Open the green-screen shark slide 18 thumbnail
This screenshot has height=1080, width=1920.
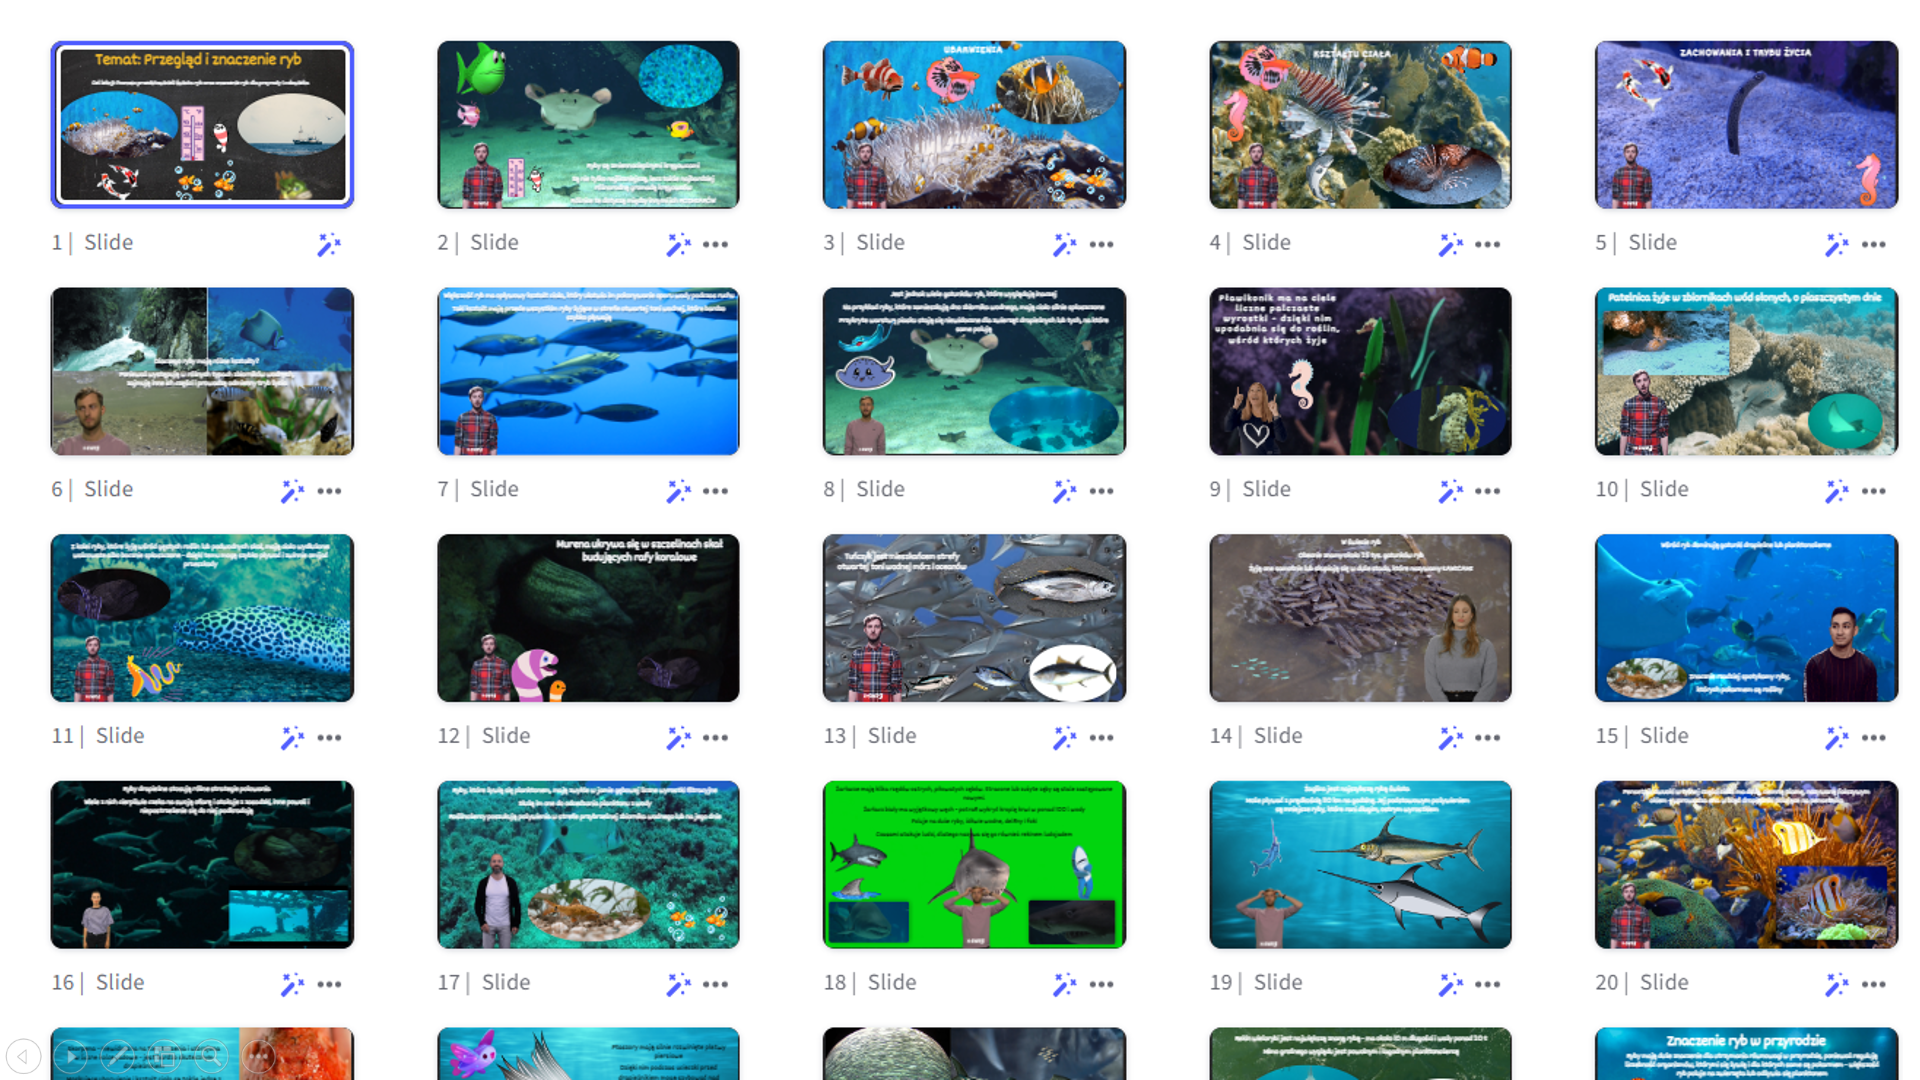pyautogui.click(x=974, y=865)
